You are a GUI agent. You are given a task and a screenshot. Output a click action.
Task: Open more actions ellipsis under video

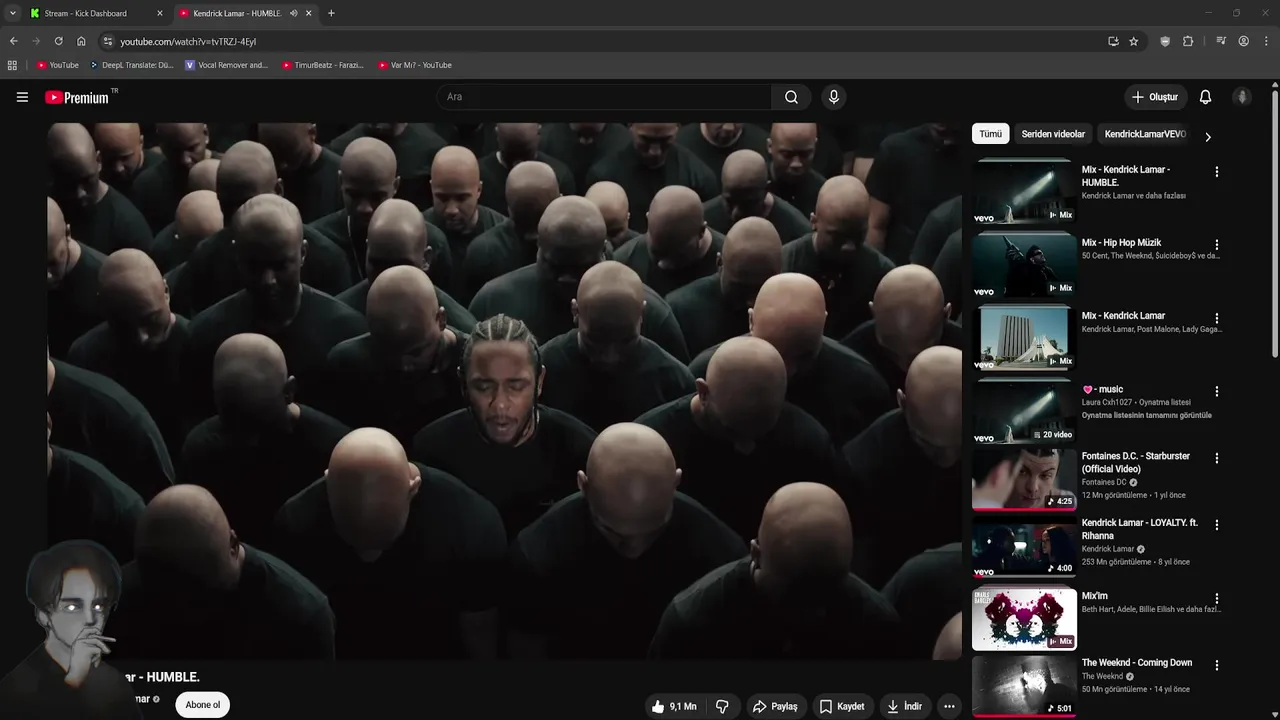[949, 706]
